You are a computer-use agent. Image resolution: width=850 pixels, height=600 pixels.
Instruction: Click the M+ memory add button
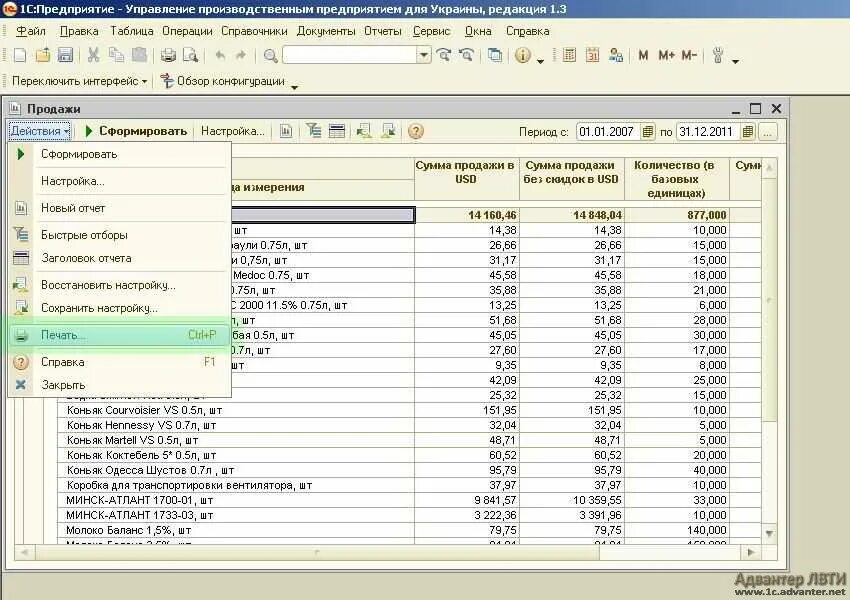click(666, 55)
